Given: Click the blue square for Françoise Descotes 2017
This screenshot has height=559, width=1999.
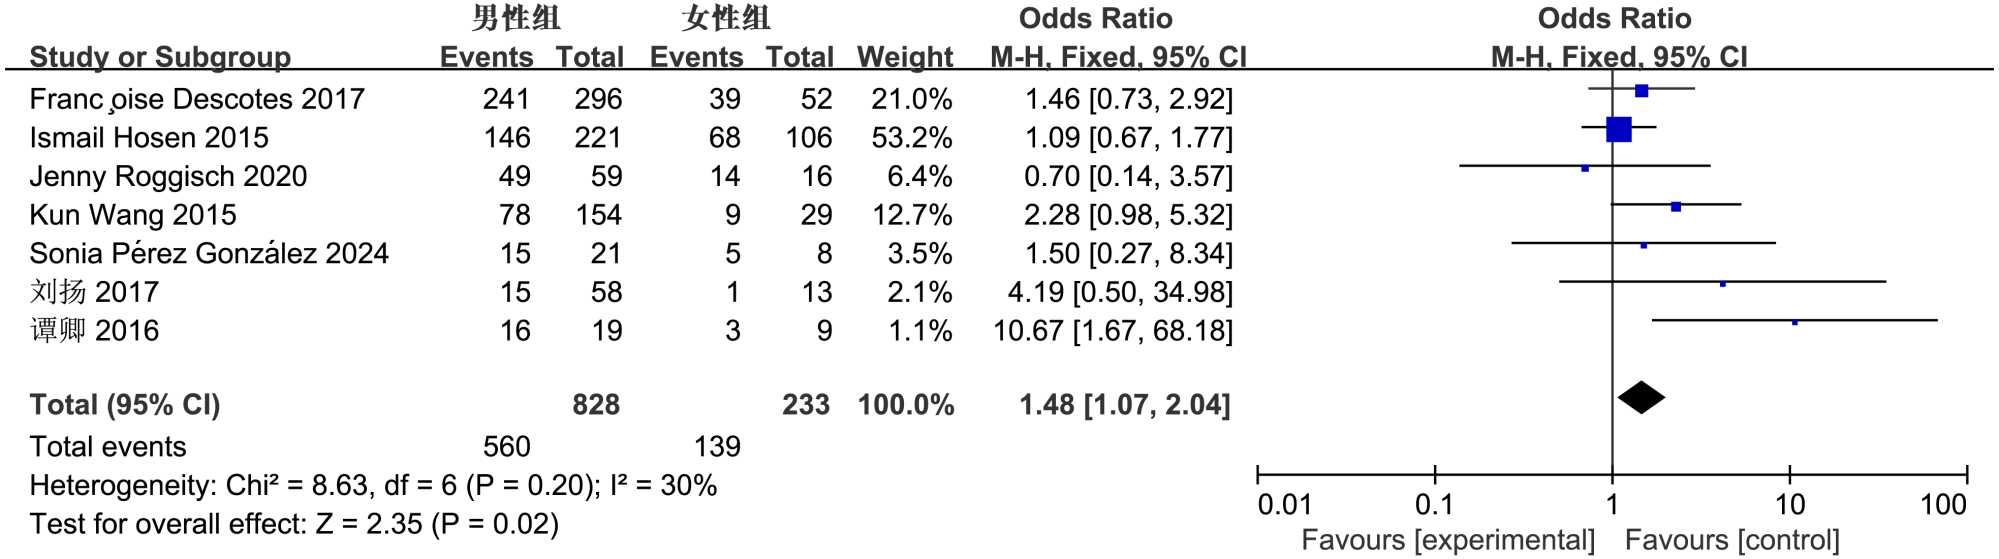Looking at the screenshot, I should 1641,91.
